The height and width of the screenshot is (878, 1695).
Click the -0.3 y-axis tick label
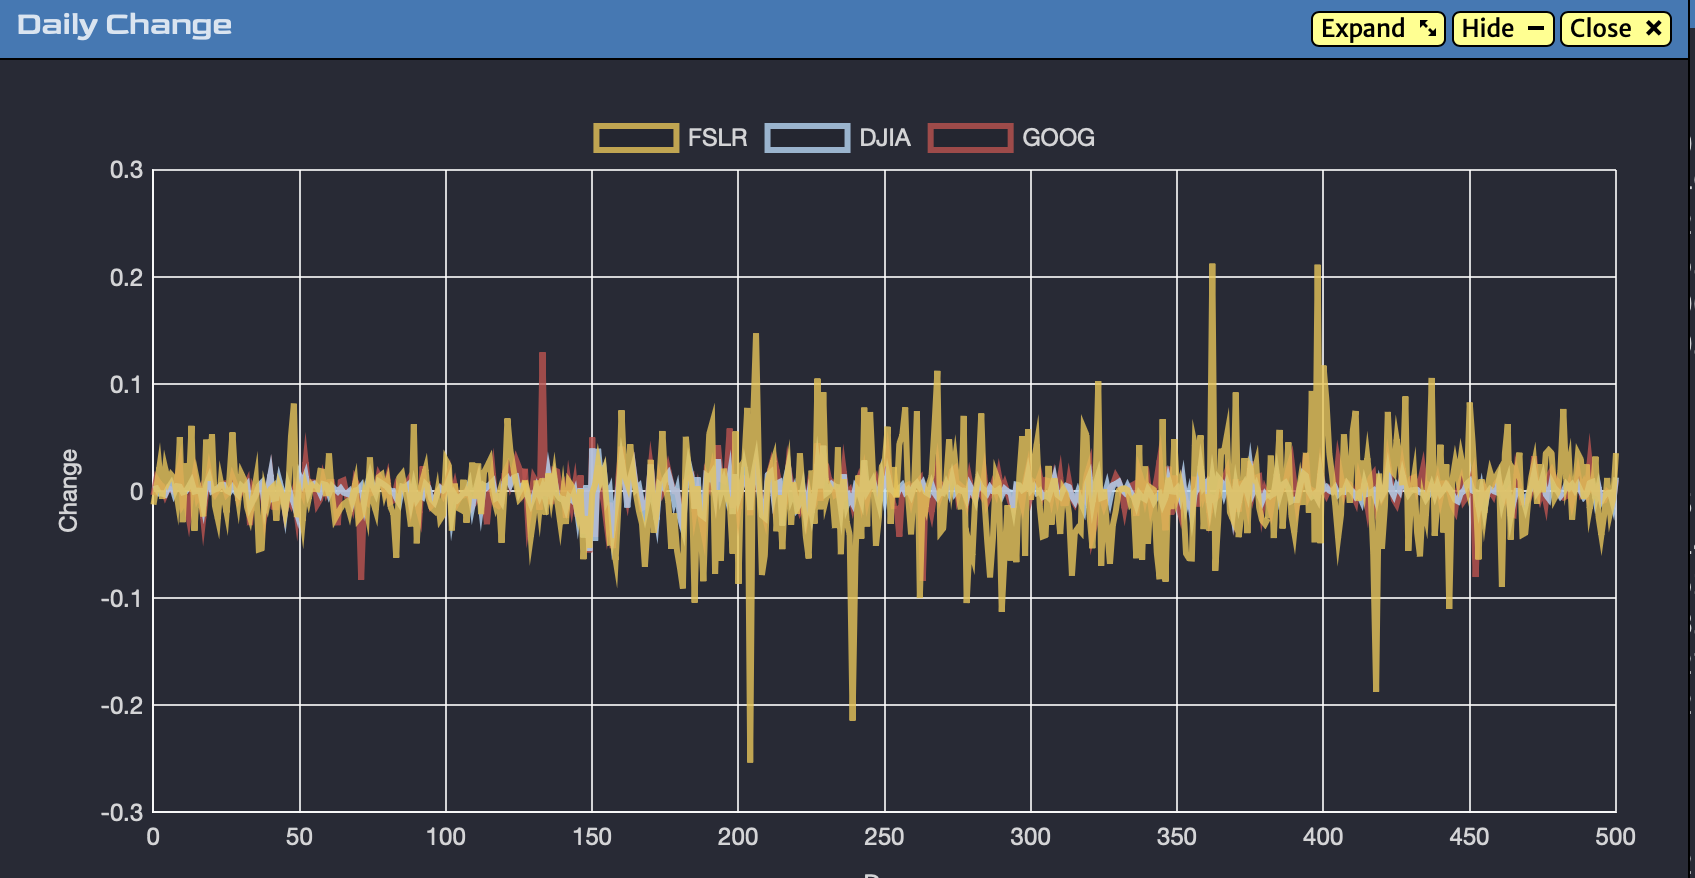(x=122, y=812)
